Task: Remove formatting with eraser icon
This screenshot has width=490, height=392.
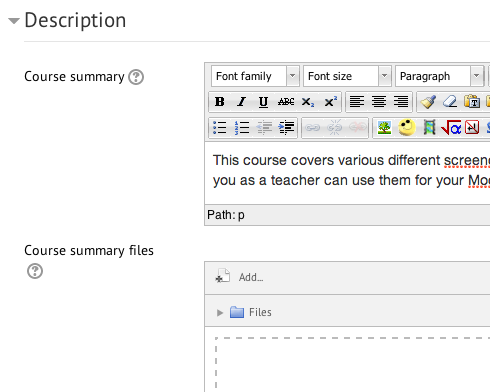Action: (x=450, y=102)
